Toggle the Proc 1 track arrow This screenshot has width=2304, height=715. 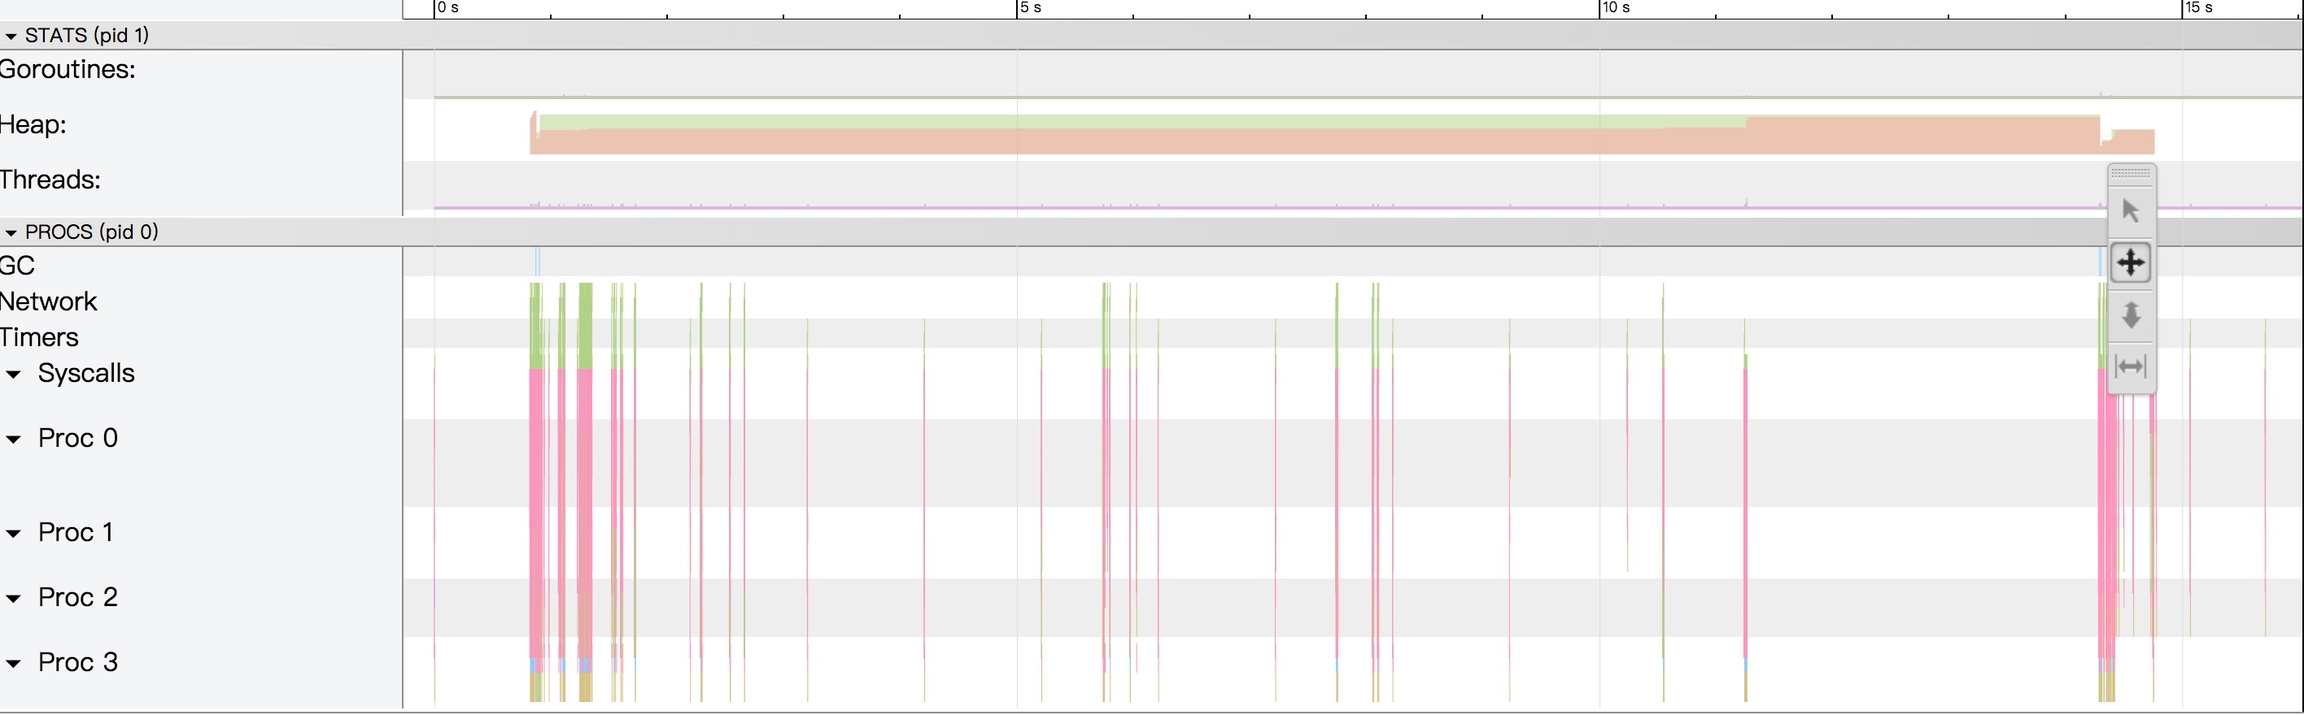point(14,534)
